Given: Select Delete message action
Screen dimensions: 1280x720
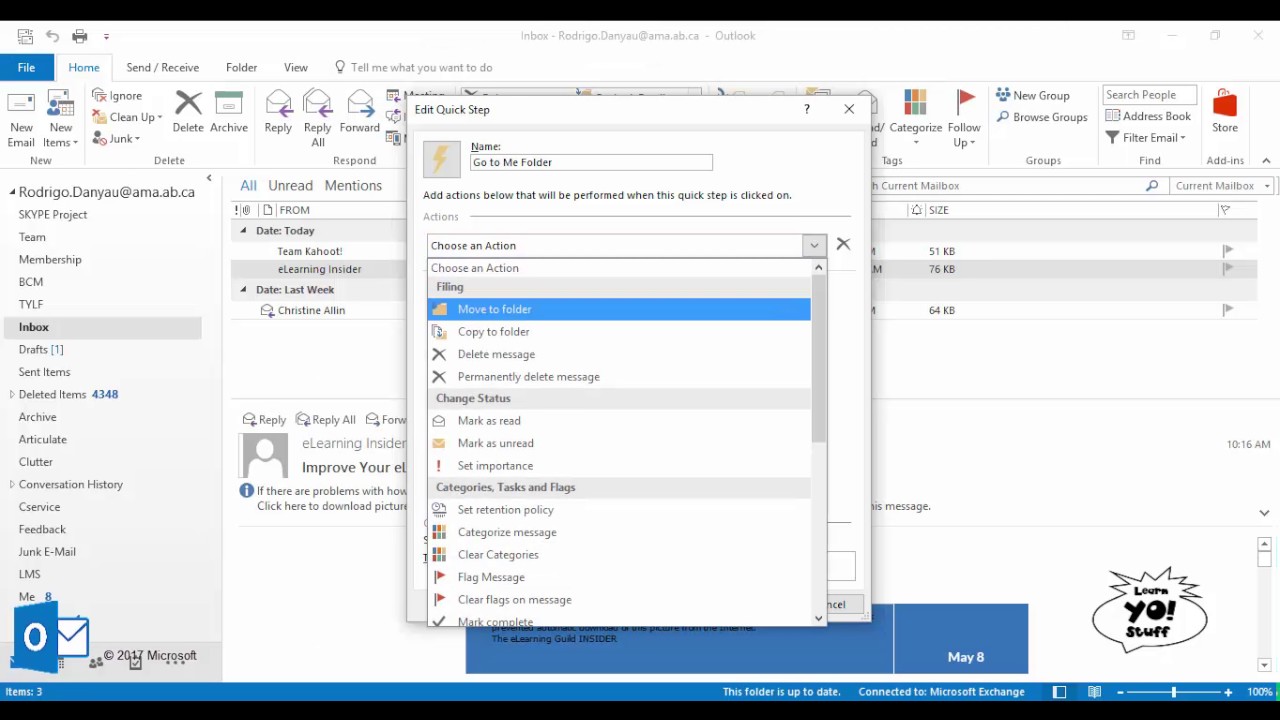Looking at the screenshot, I should tap(619, 354).
